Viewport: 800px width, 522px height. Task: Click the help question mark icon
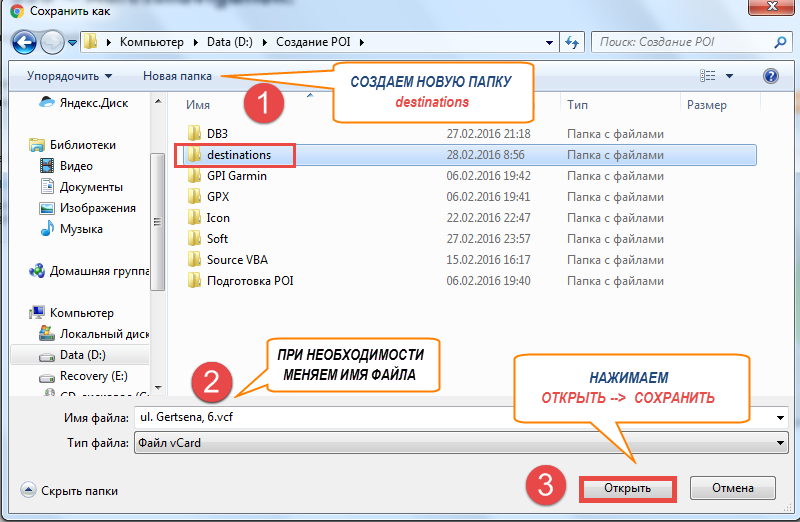(x=770, y=76)
